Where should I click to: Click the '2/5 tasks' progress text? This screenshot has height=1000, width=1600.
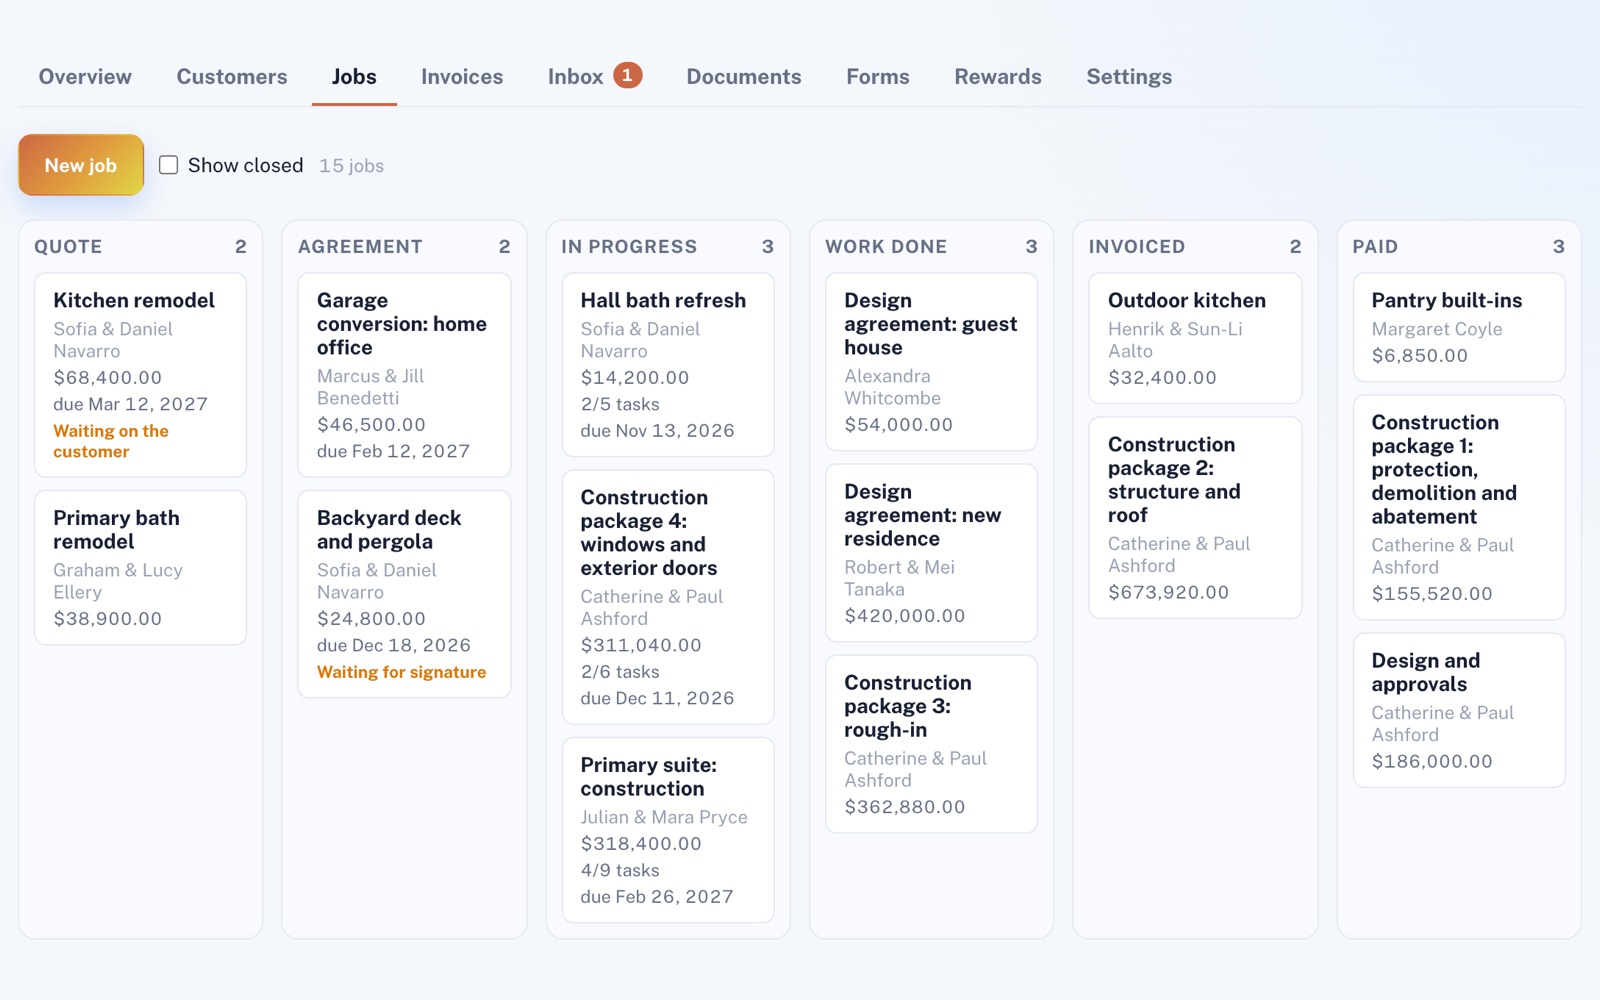[x=620, y=404]
